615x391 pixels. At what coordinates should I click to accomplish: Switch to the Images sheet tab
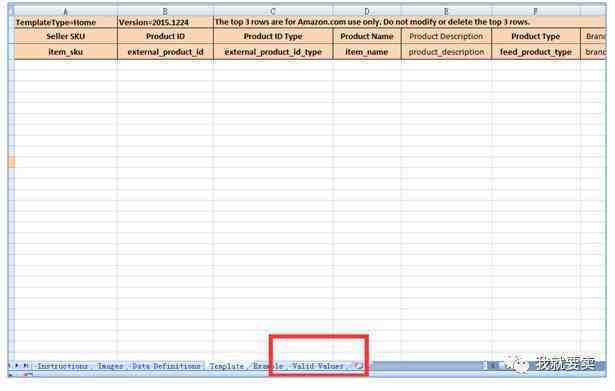110,366
